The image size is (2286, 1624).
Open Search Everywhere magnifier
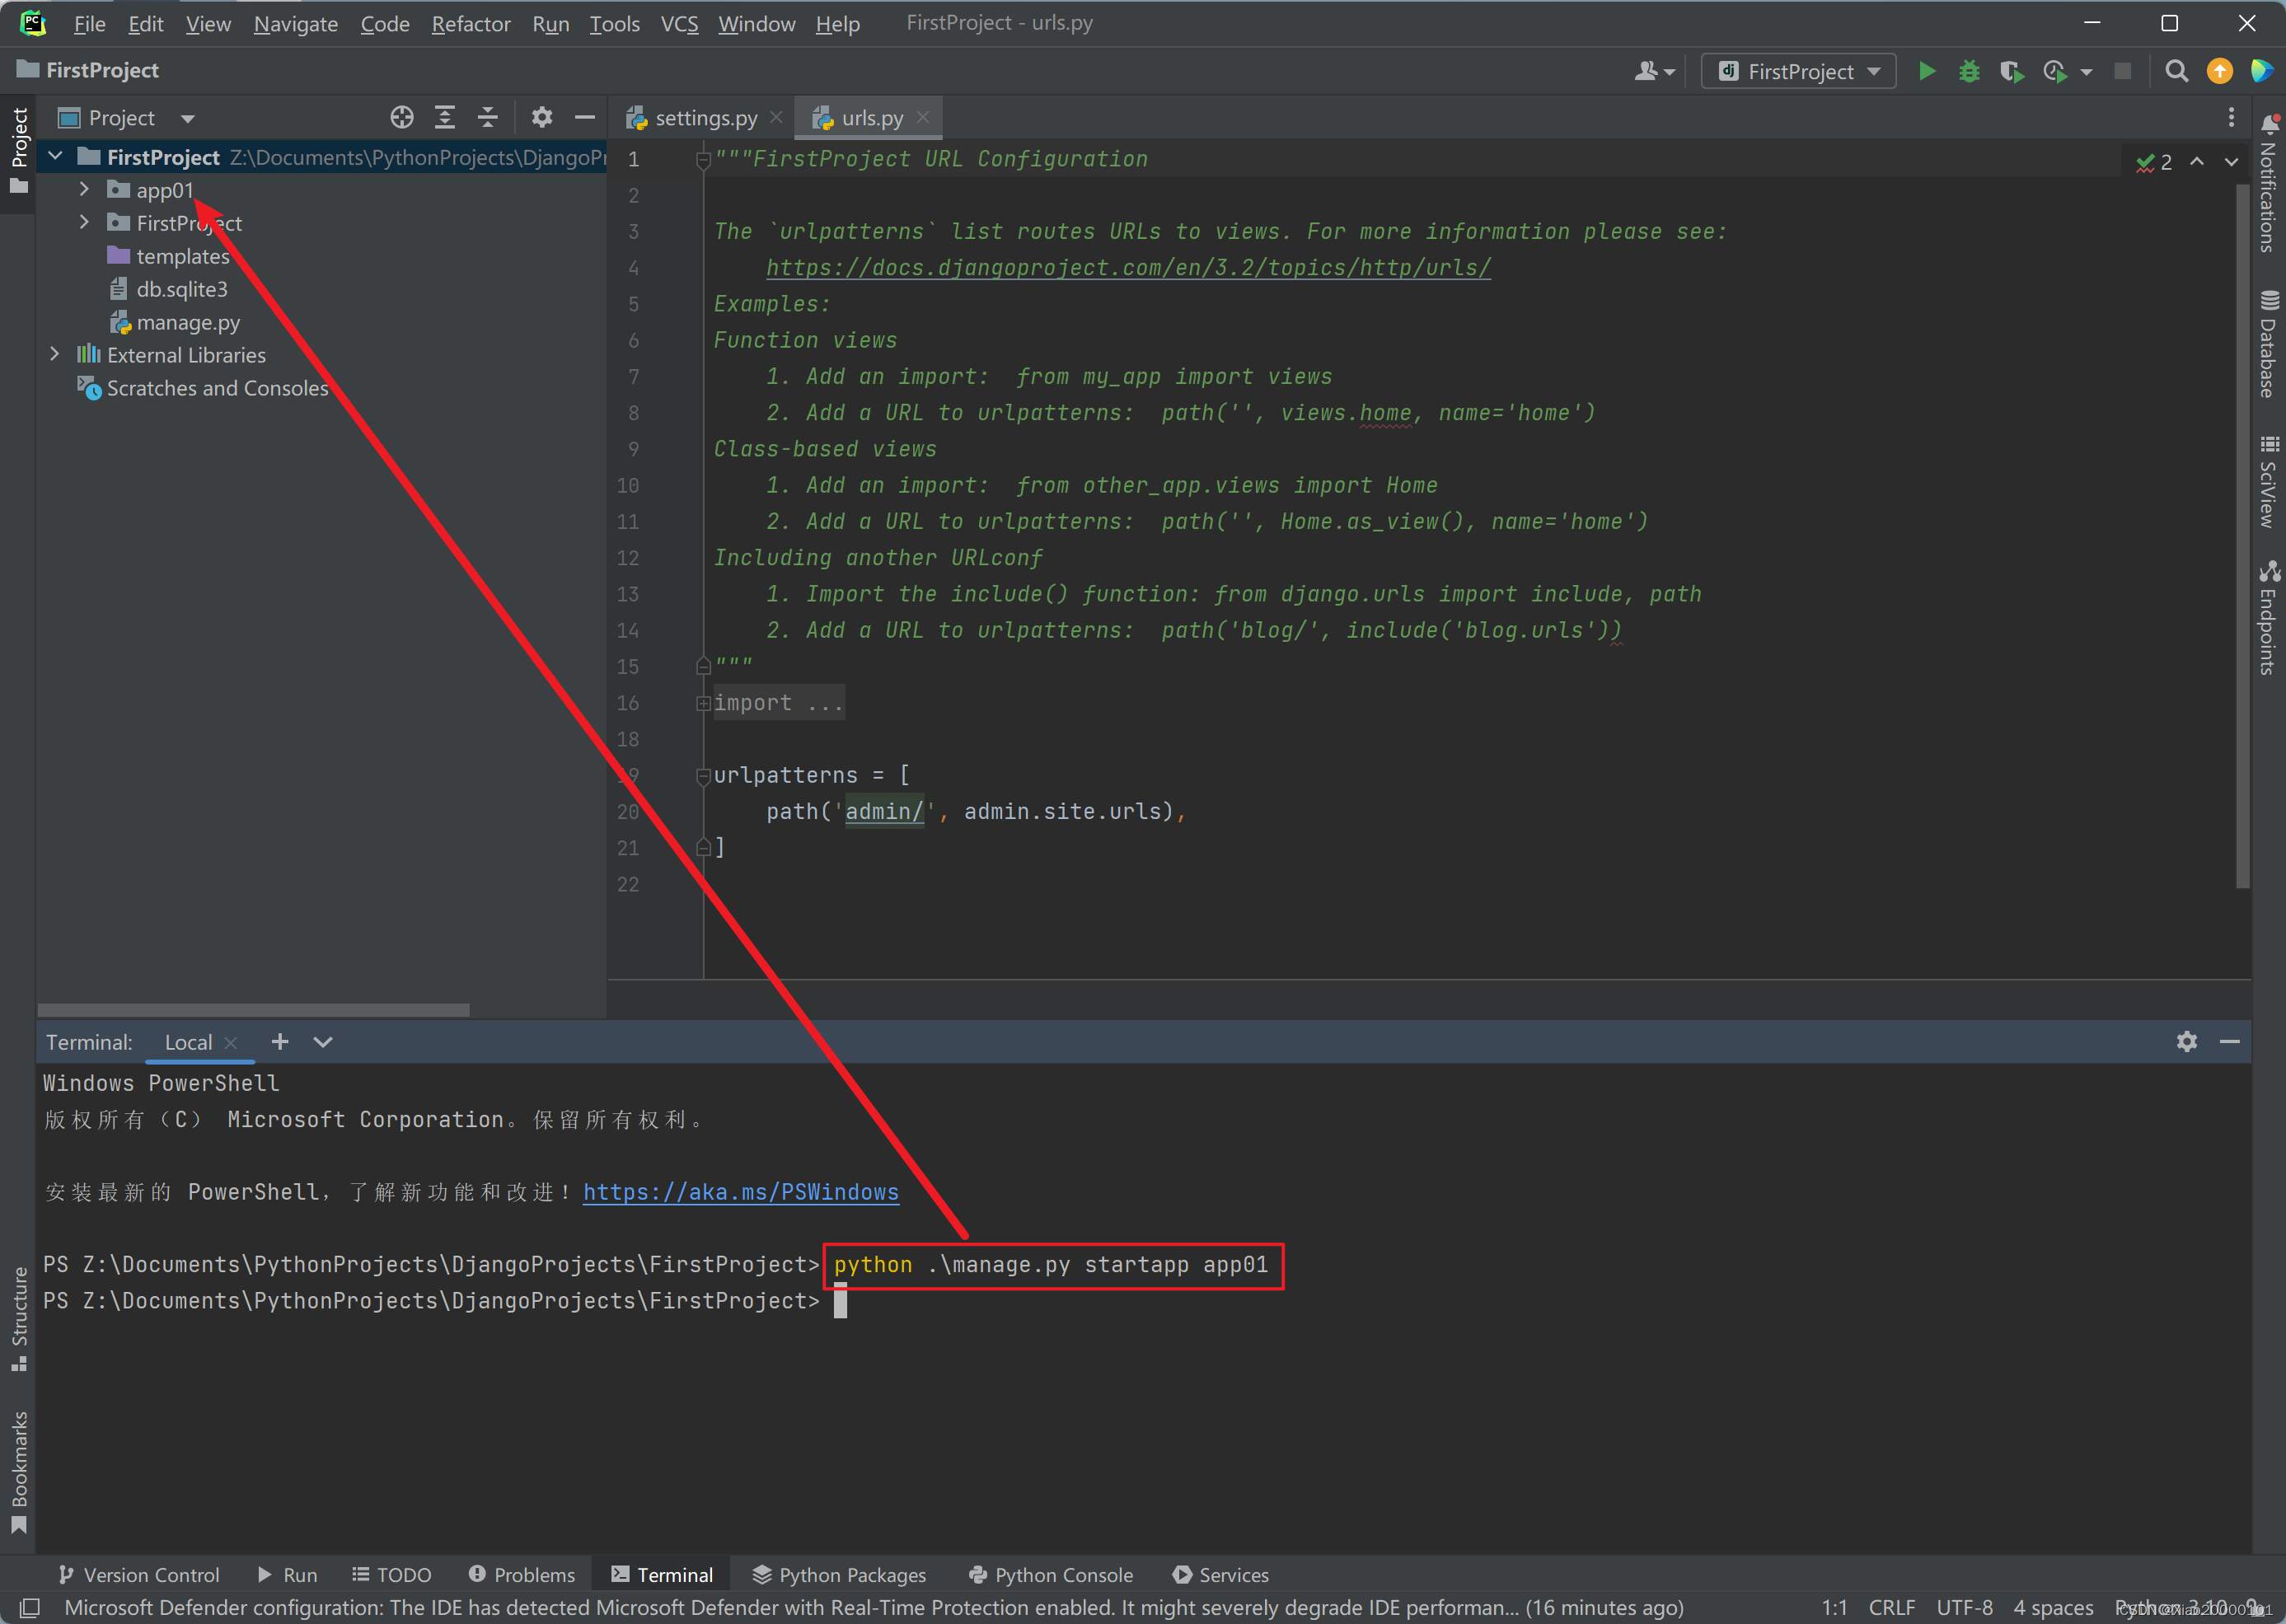(2176, 71)
